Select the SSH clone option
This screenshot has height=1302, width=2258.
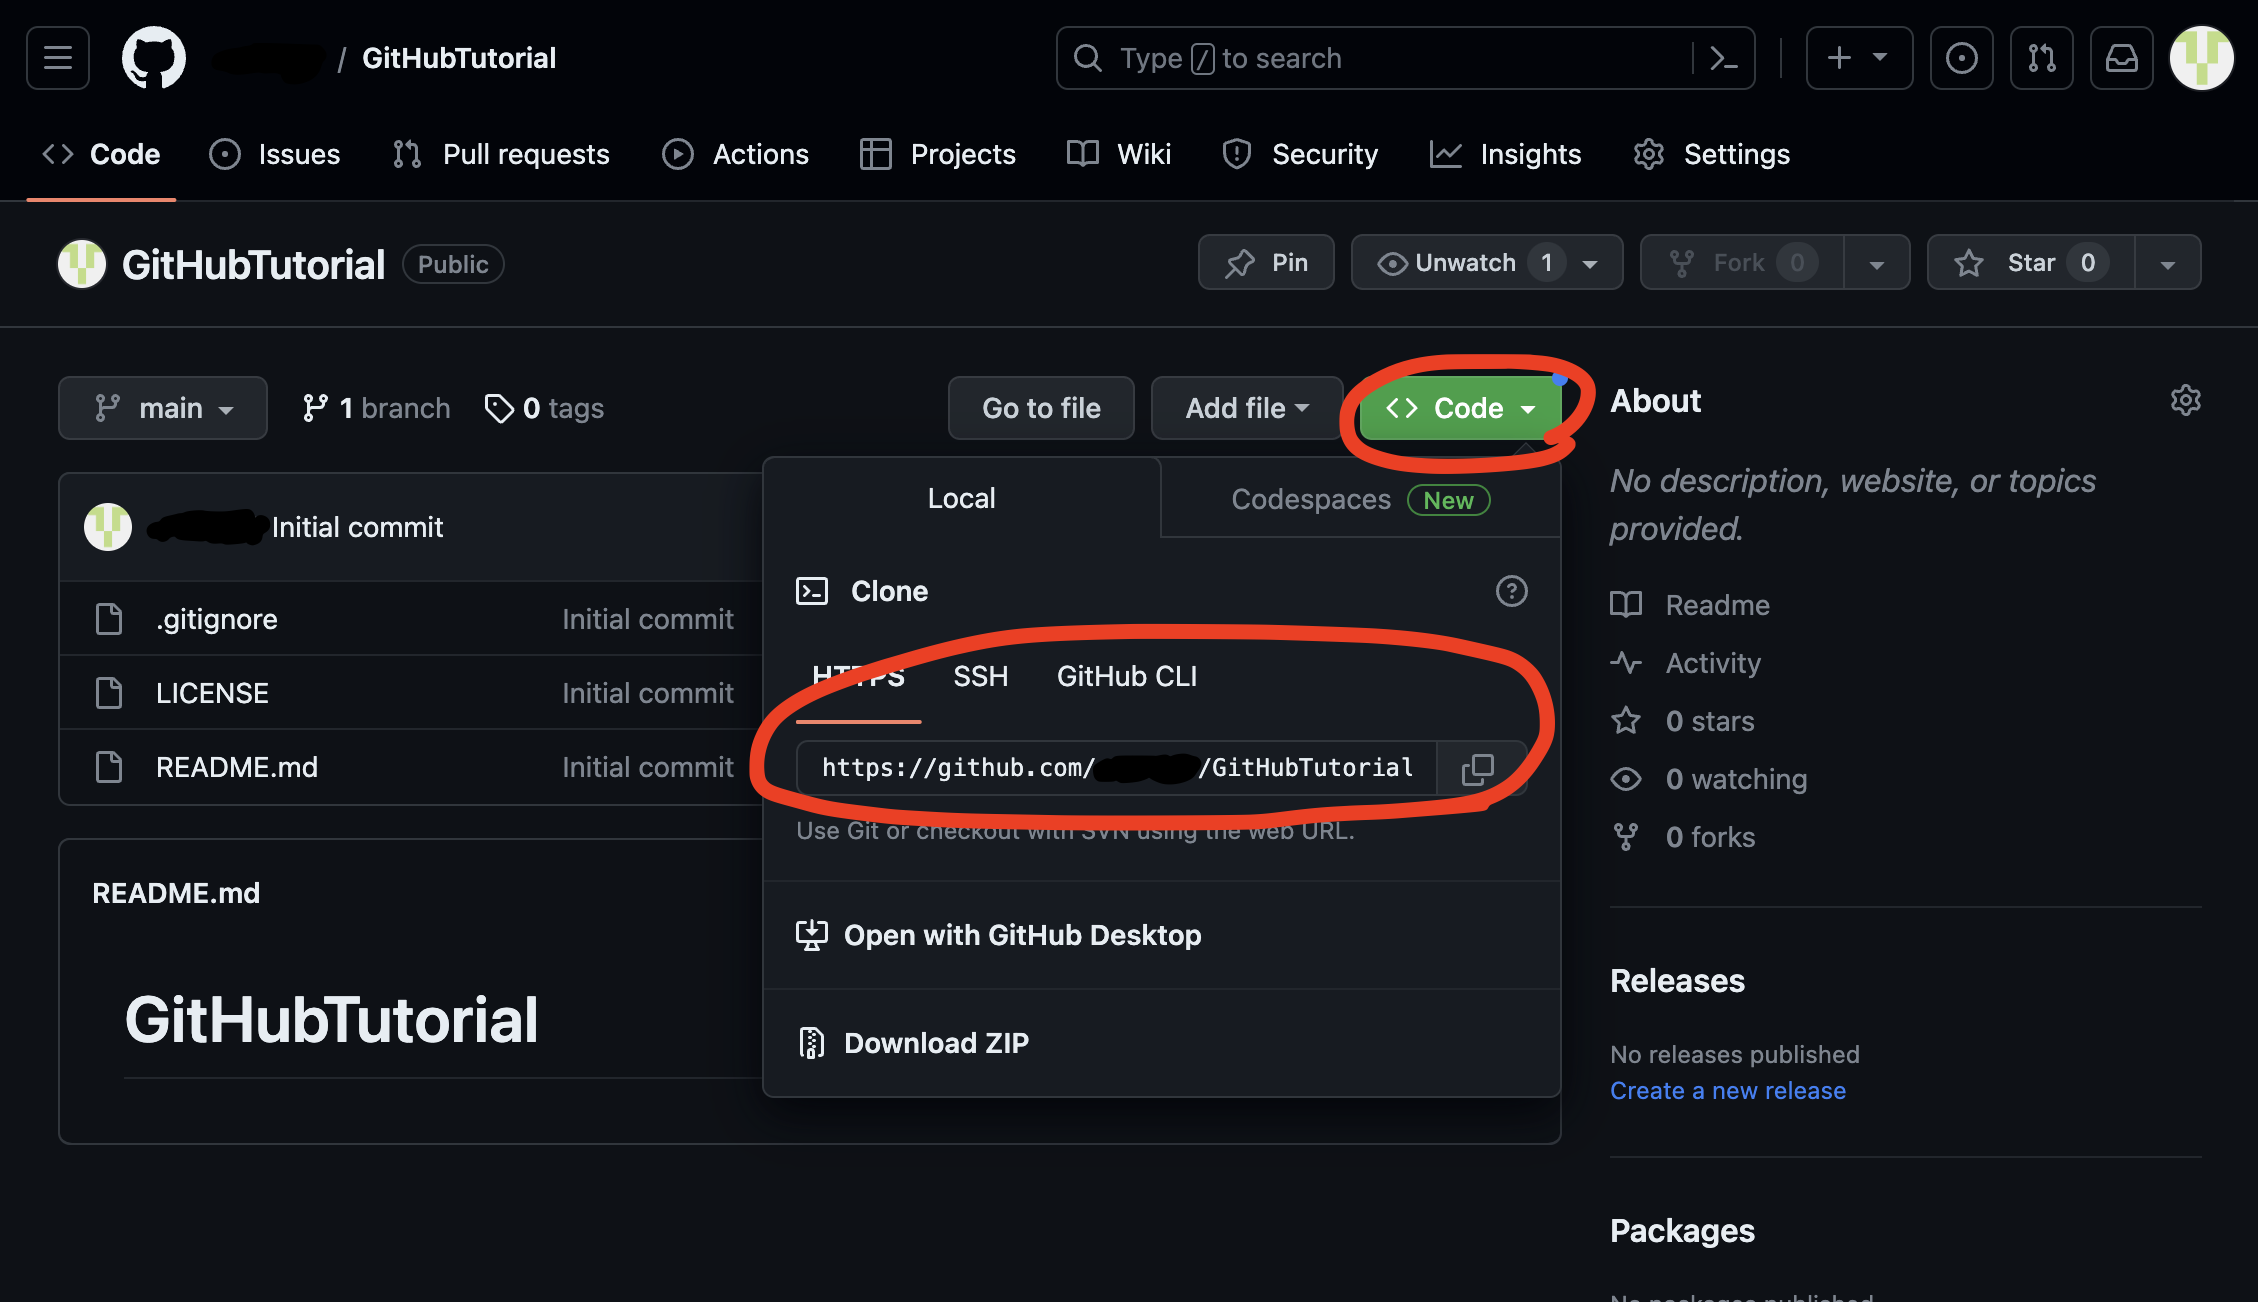pos(980,677)
